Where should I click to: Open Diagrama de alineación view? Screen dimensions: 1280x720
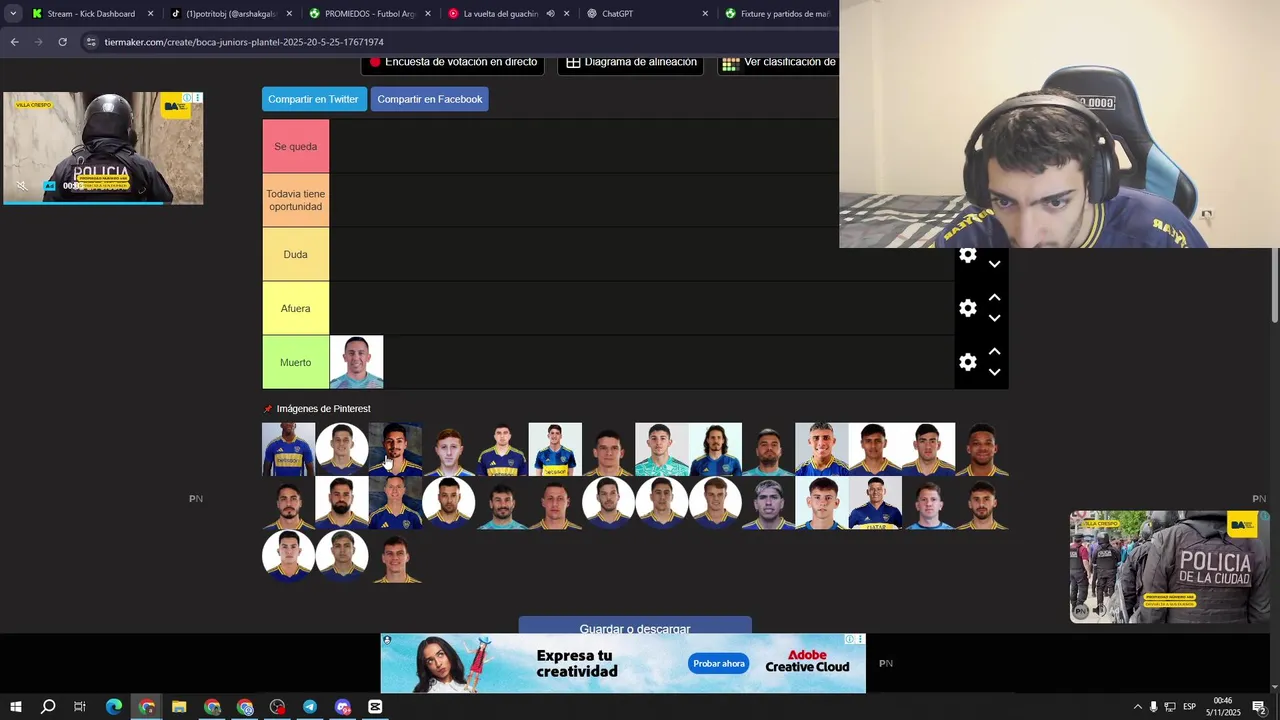pos(631,63)
